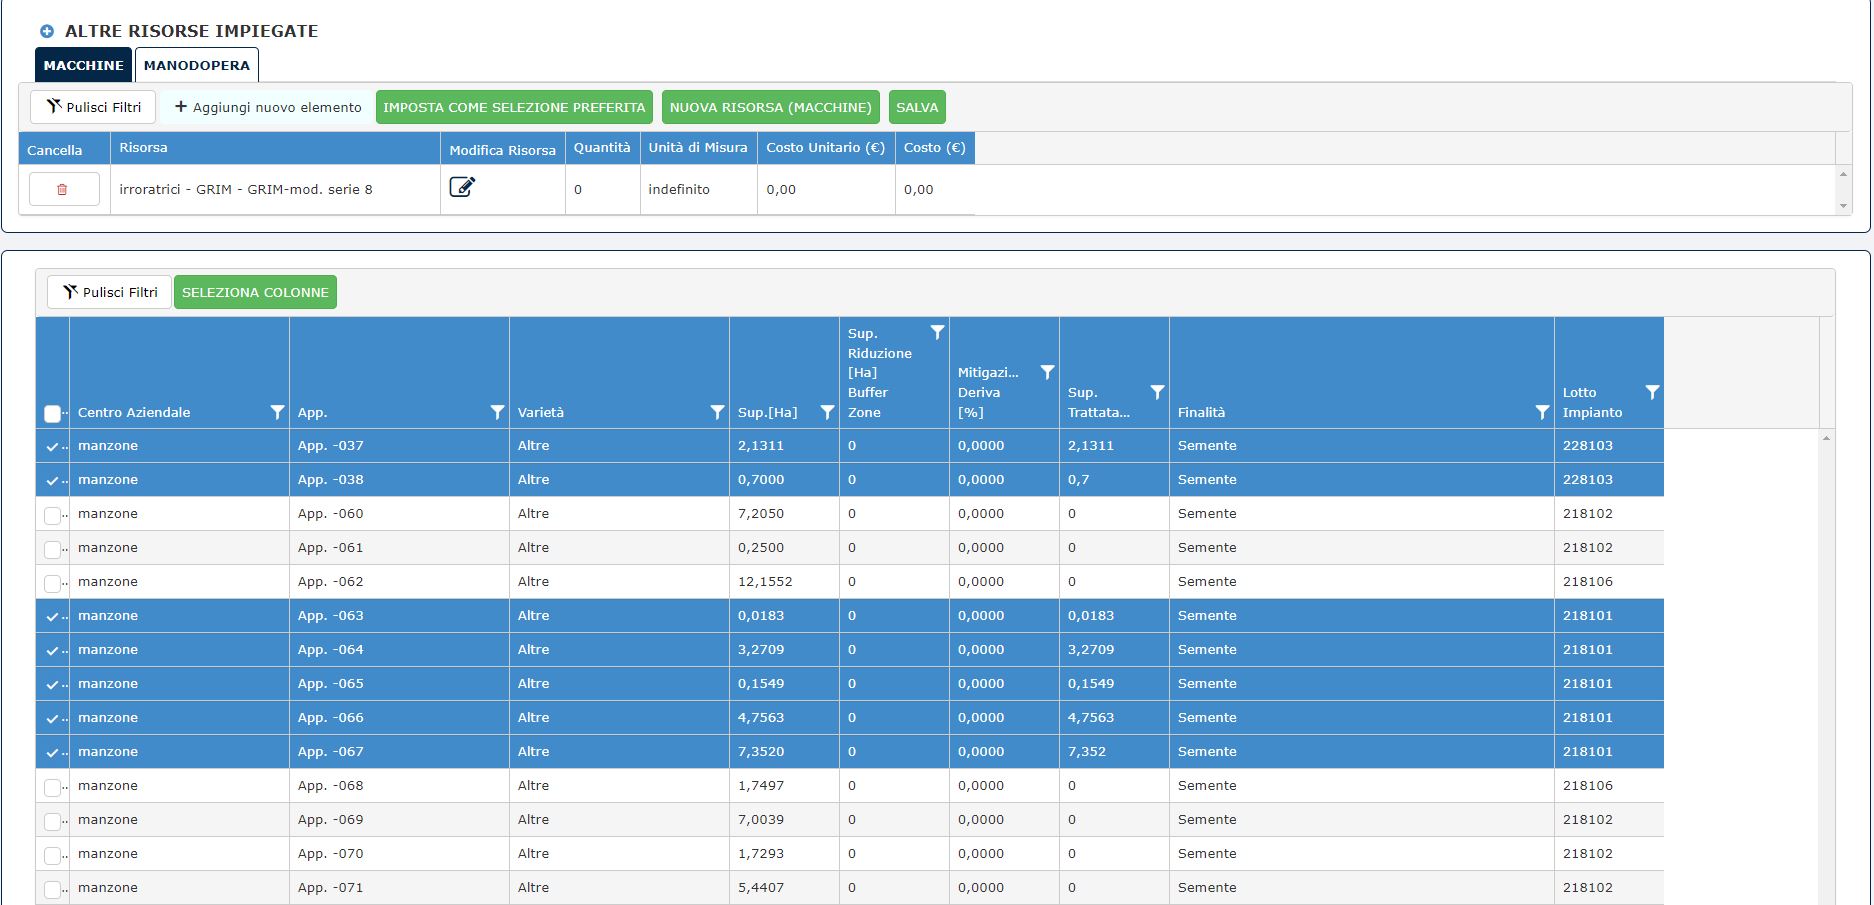Click plus icon beside Altre Risorse Impiegate
Screen dimensions: 1874x905
coord(47,31)
